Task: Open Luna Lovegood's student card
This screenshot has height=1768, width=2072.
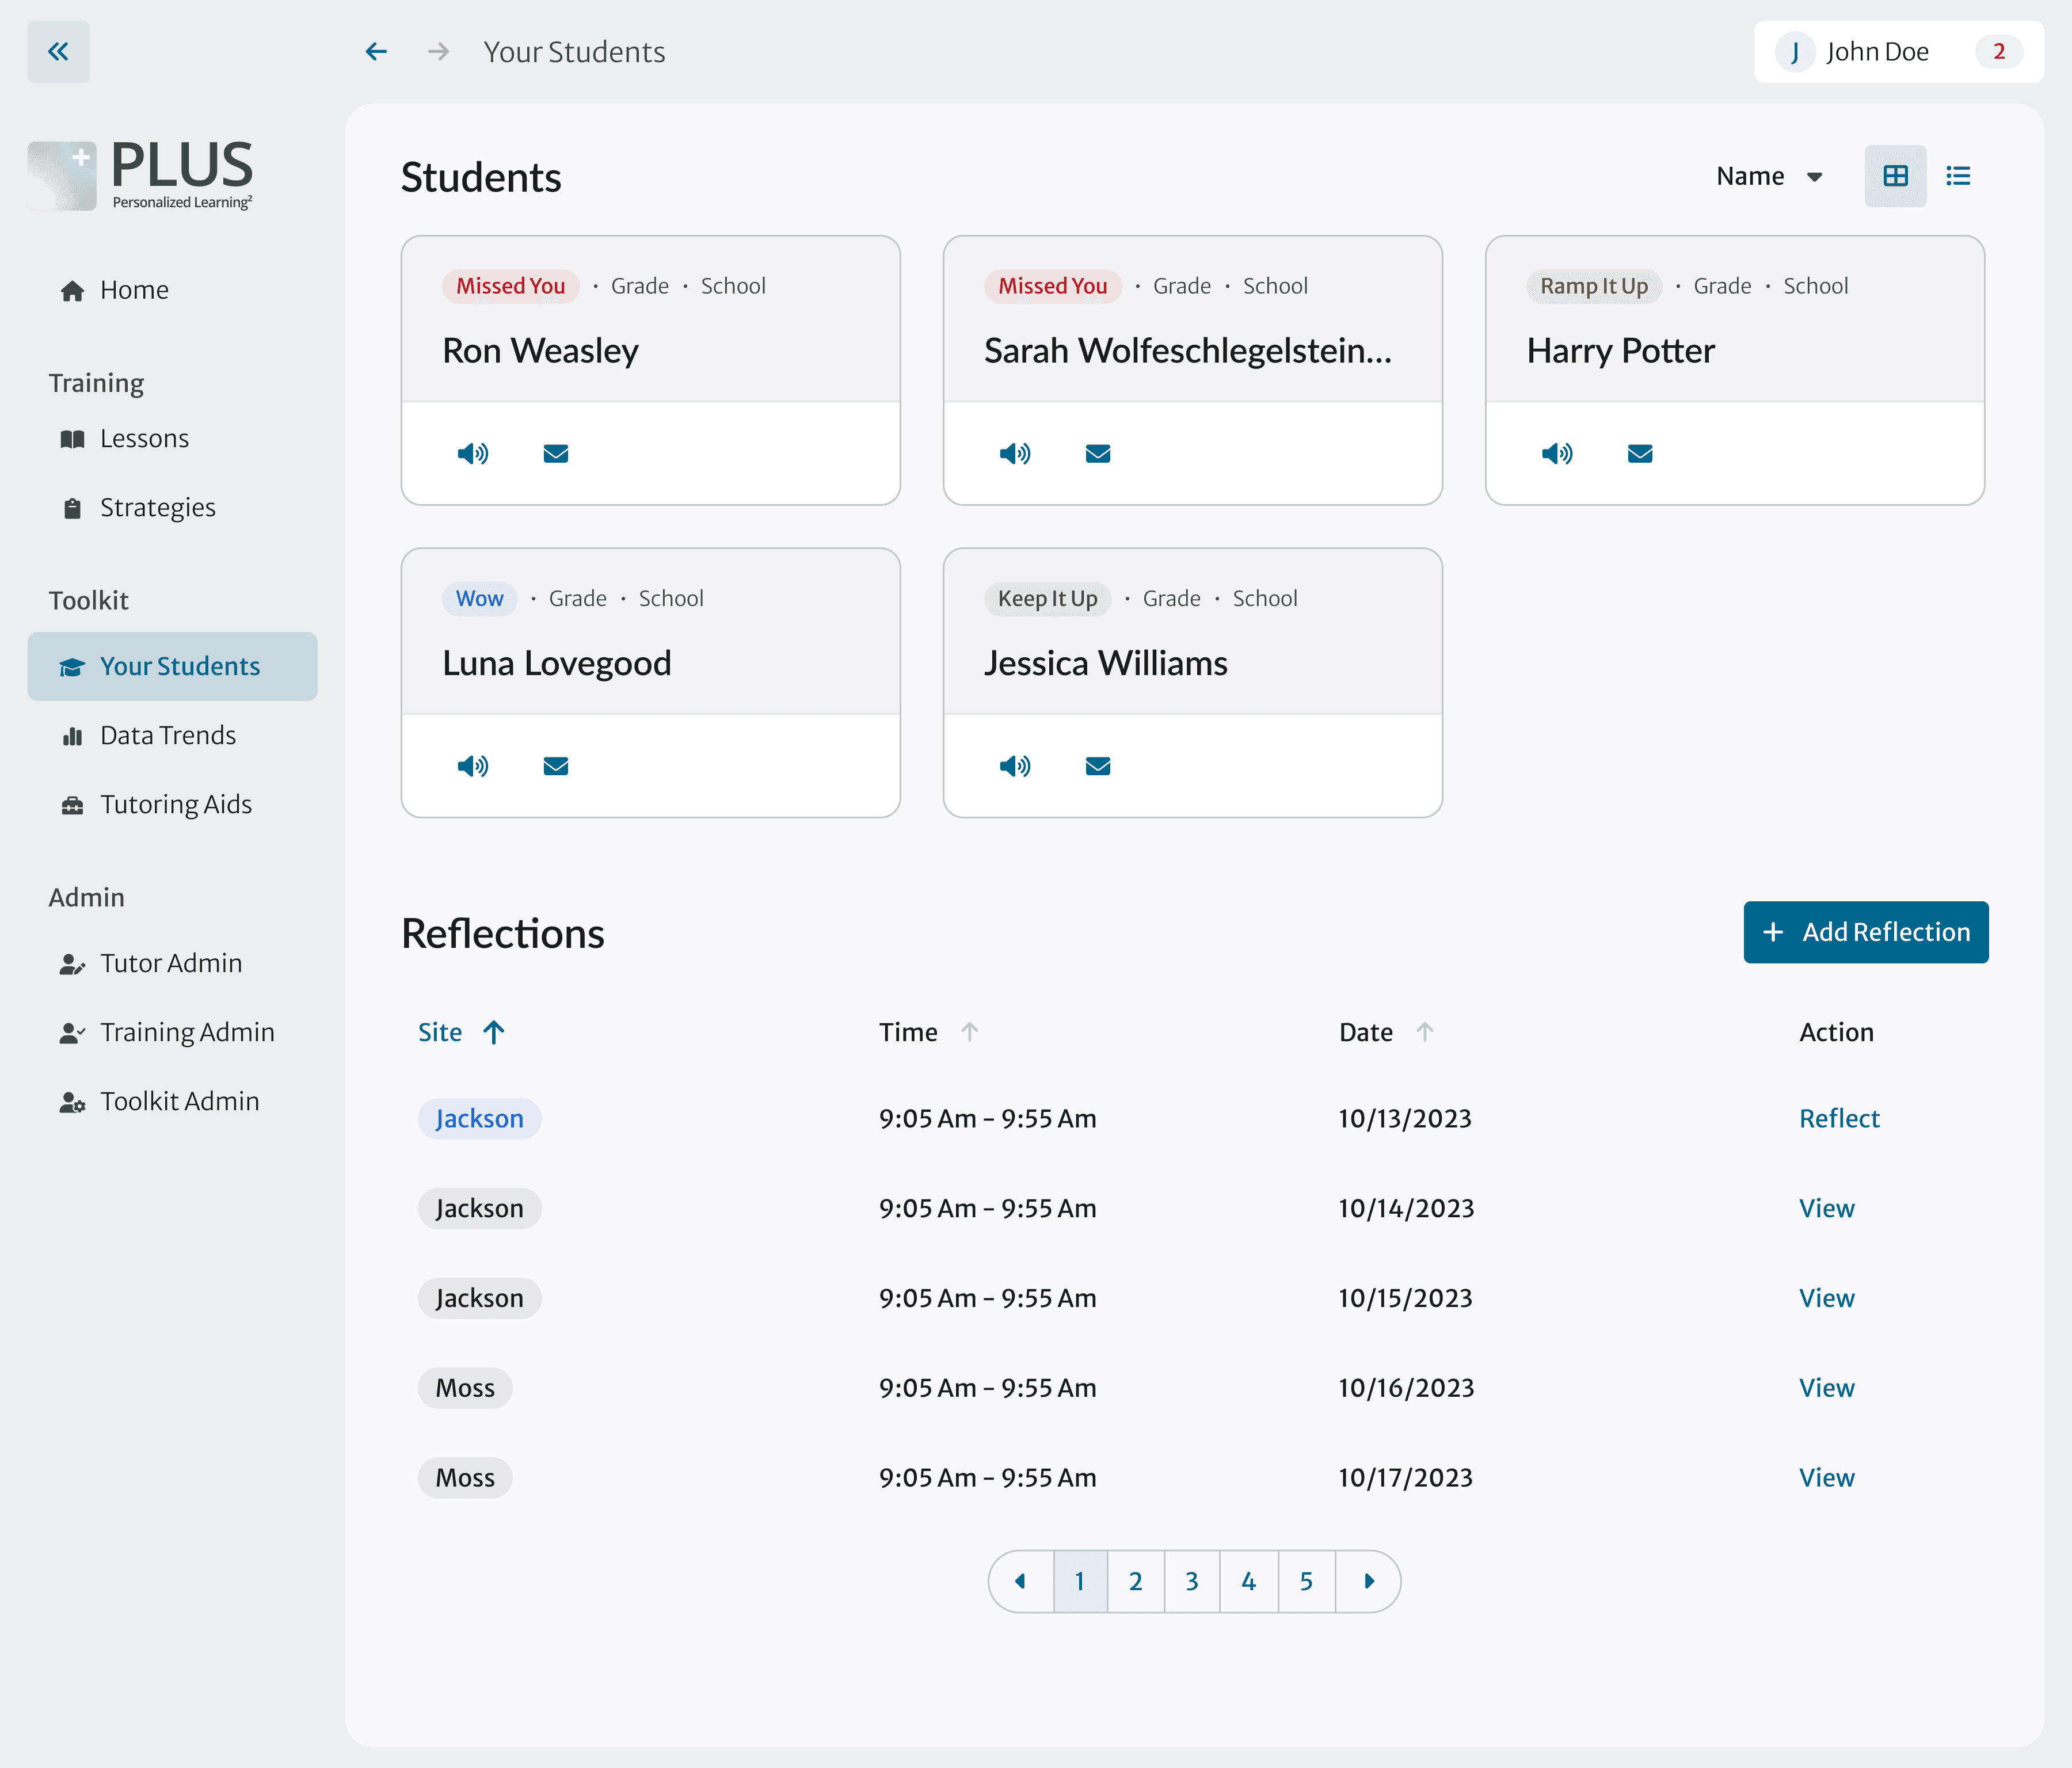Action: [x=650, y=682]
